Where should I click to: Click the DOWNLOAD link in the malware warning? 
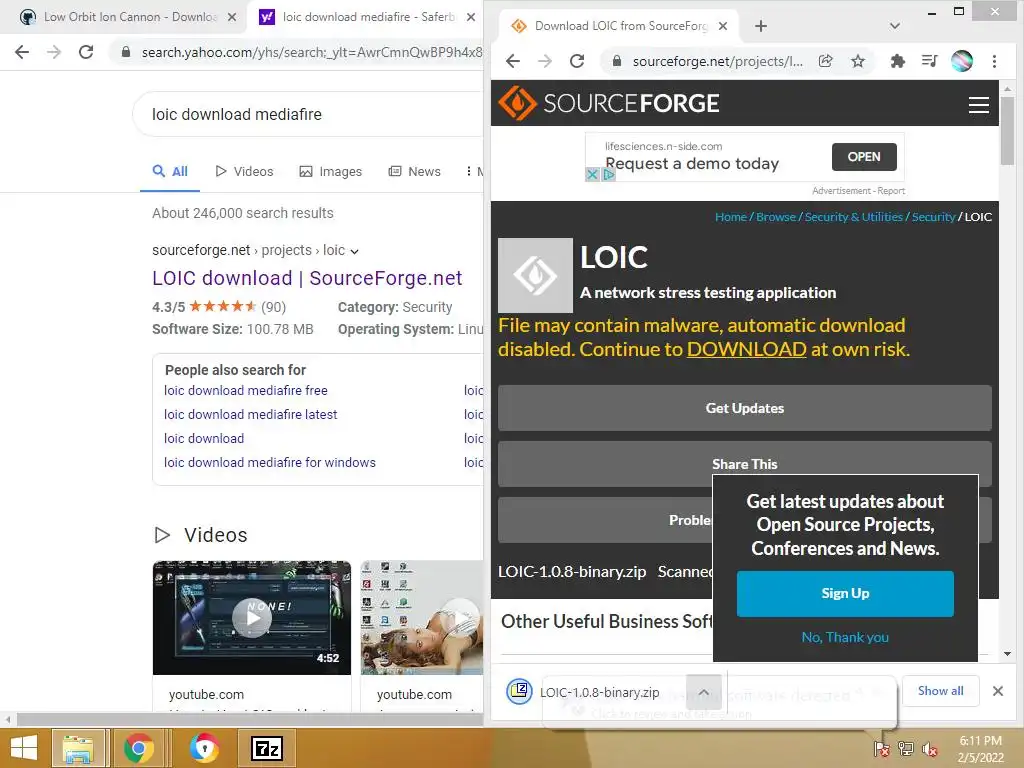tap(746, 349)
